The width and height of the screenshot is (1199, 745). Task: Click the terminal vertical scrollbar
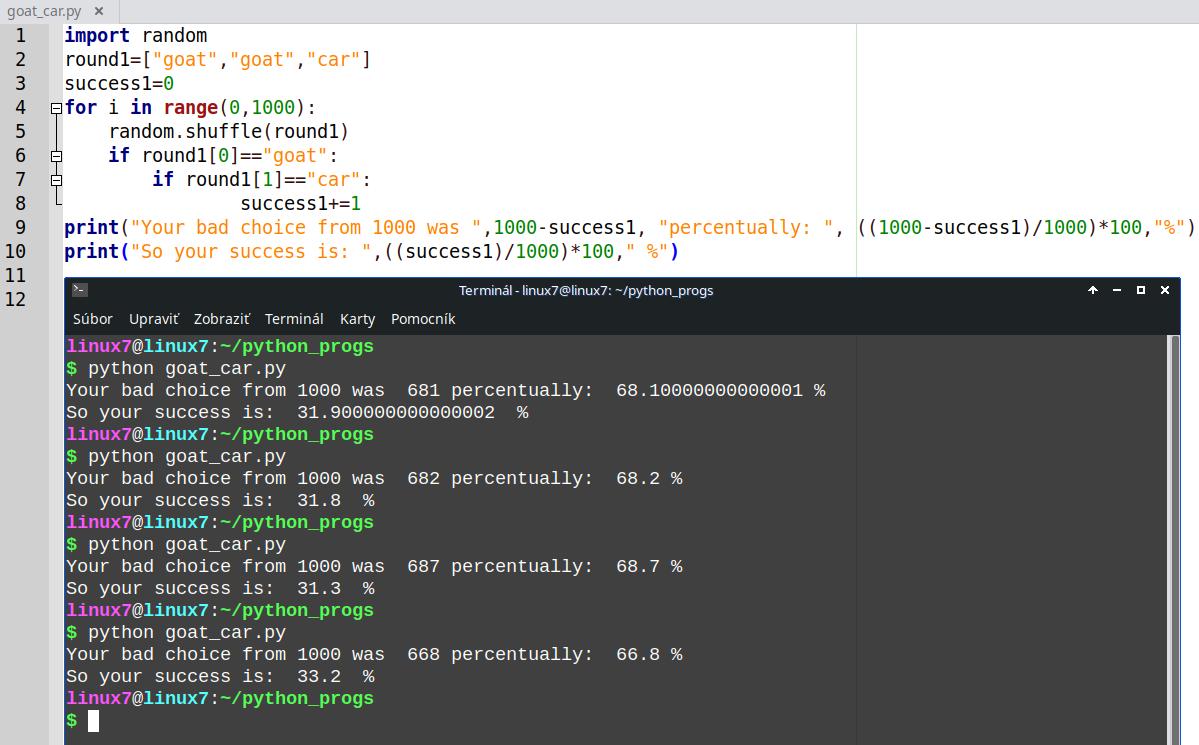(1173, 540)
